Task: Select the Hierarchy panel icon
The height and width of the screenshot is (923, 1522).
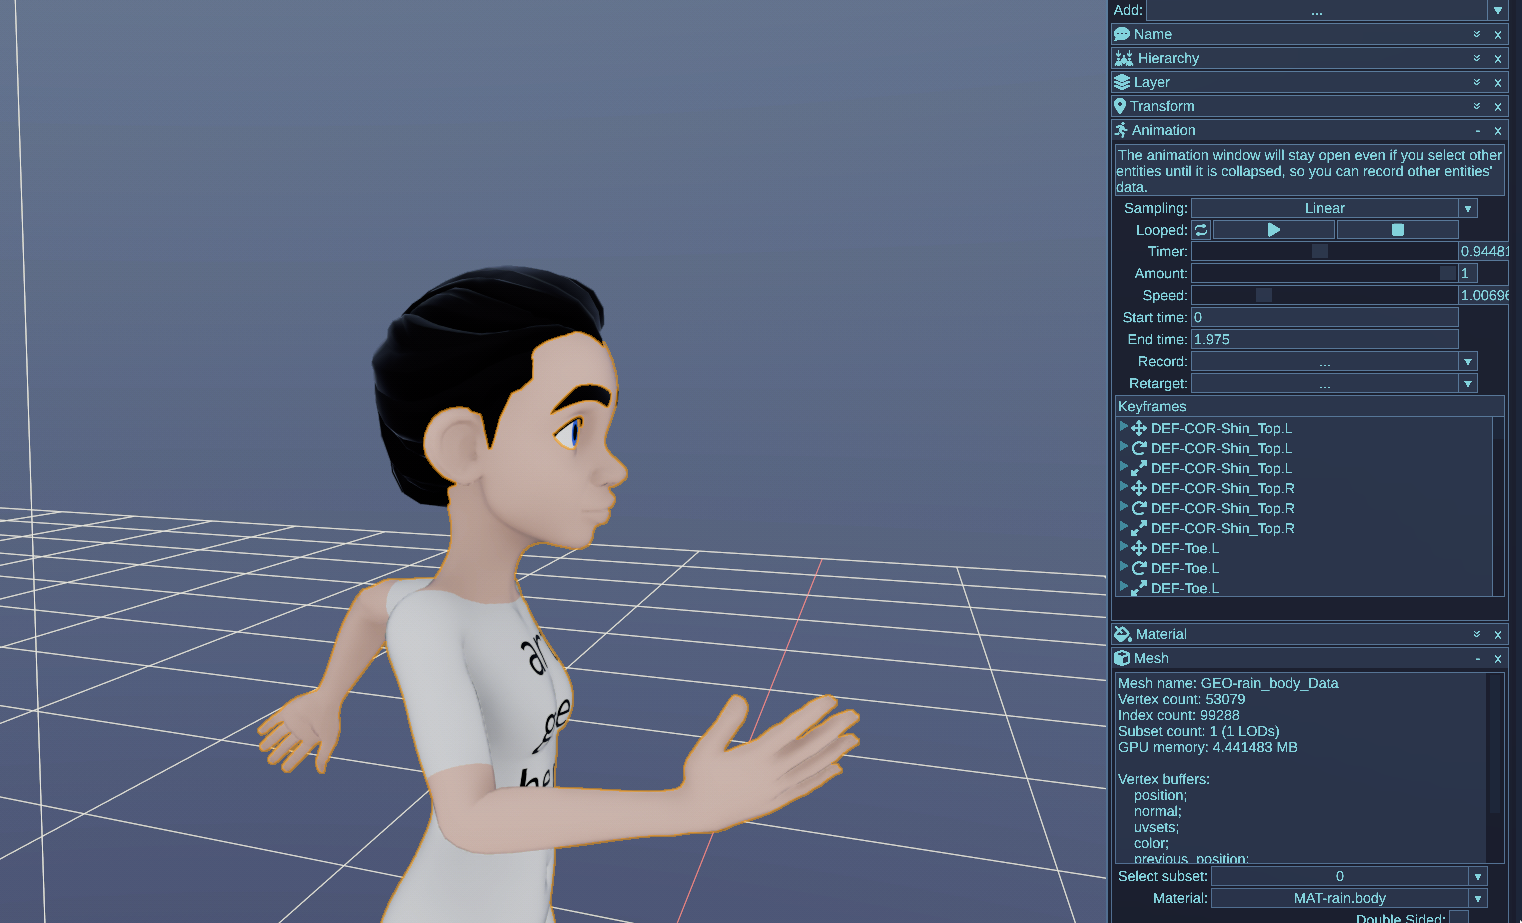Action: click(x=1122, y=57)
